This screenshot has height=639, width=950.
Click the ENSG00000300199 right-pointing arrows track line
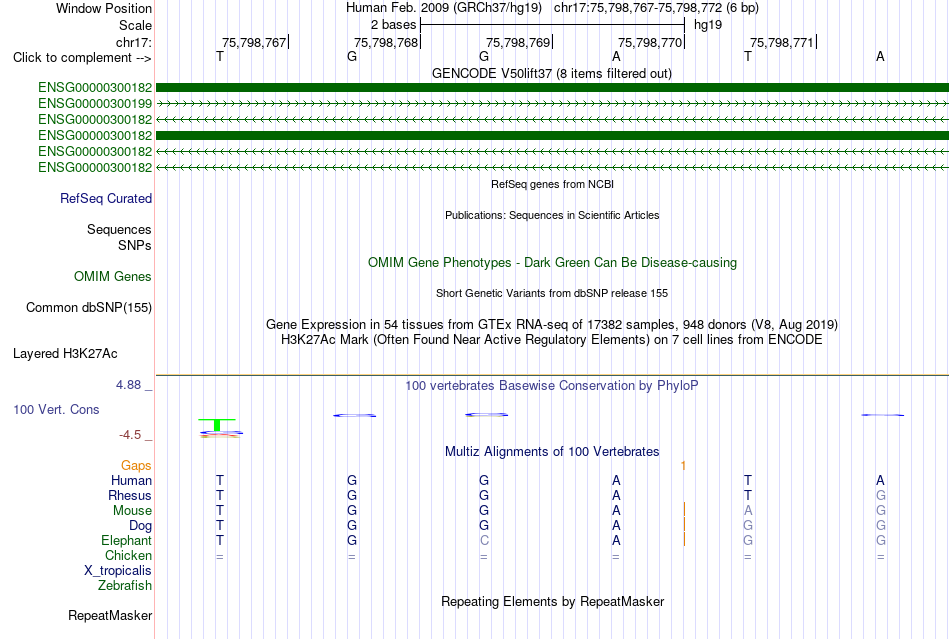552,104
